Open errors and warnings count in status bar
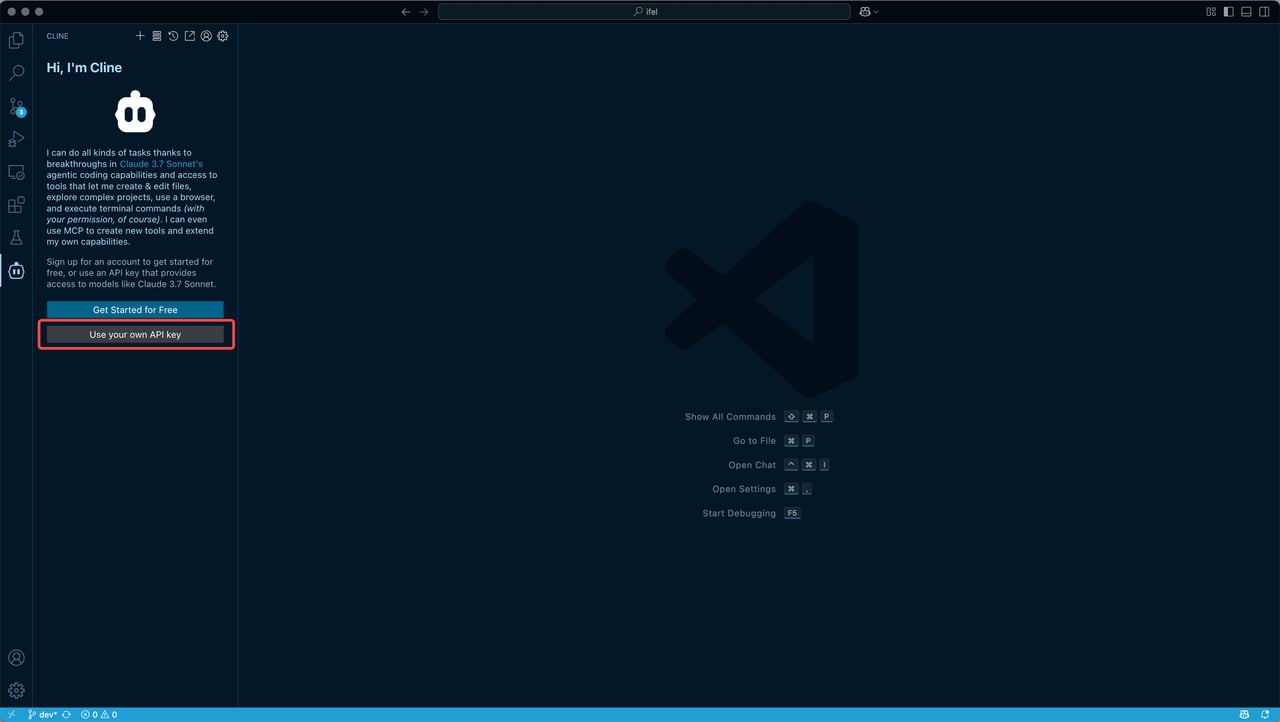Screen dimensions: 1280x722 tap(99, 715)
